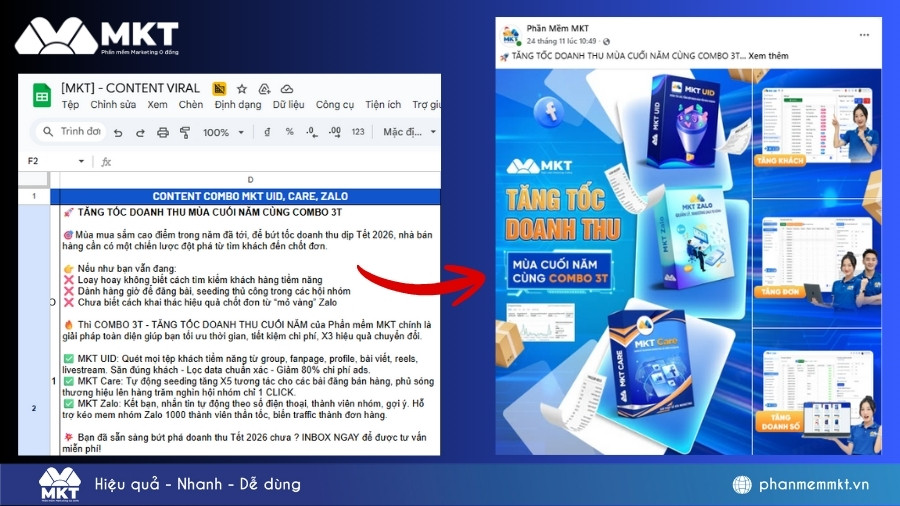Click the public audience globe icon
900x506 pixels.
point(606,41)
